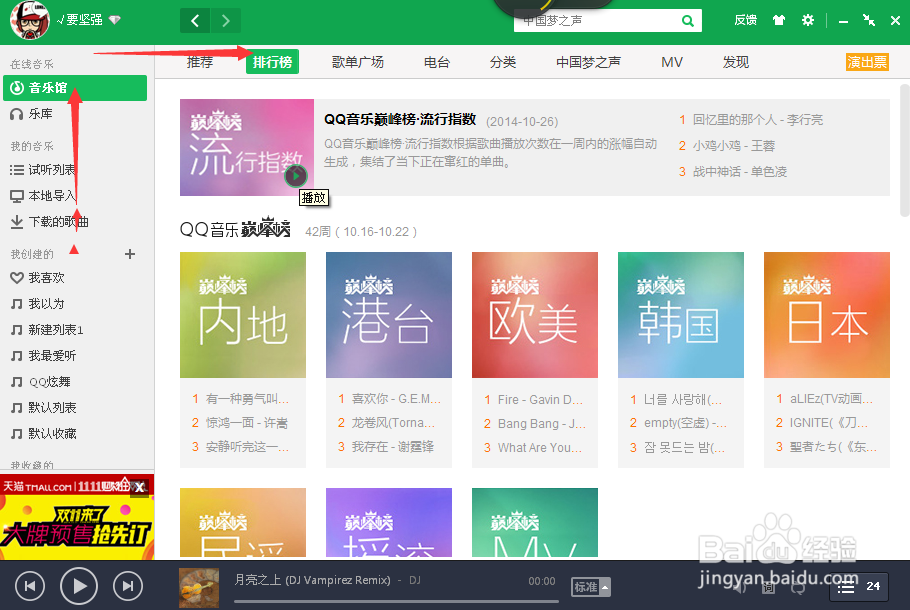Toggle the lyrics 词 icon
The height and width of the screenshot is (610, 910).
[768, 587]
